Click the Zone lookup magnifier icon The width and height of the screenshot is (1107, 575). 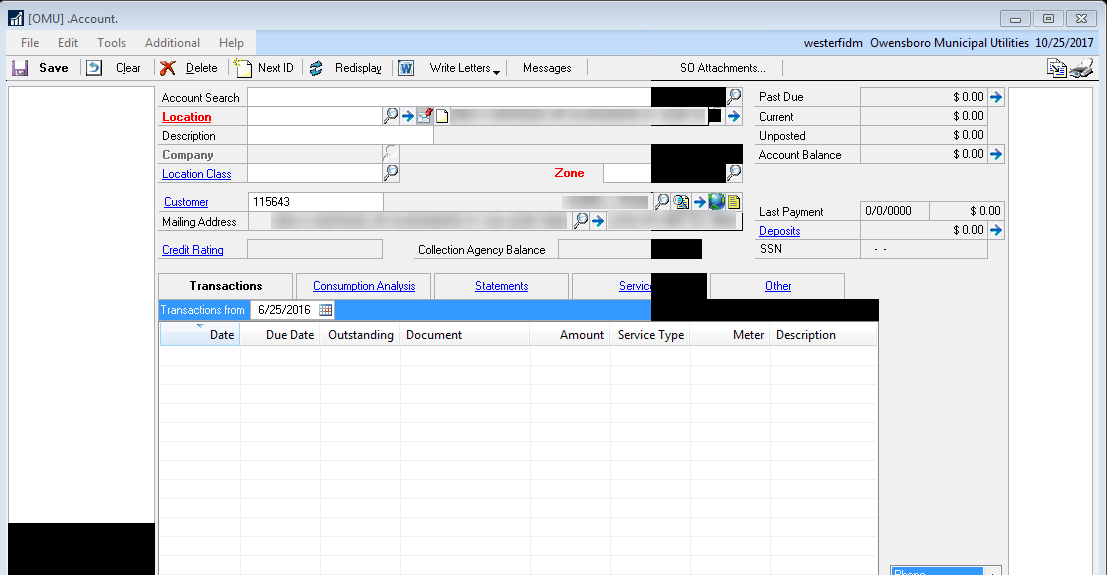pyautogui.click(x=734, y=173)
